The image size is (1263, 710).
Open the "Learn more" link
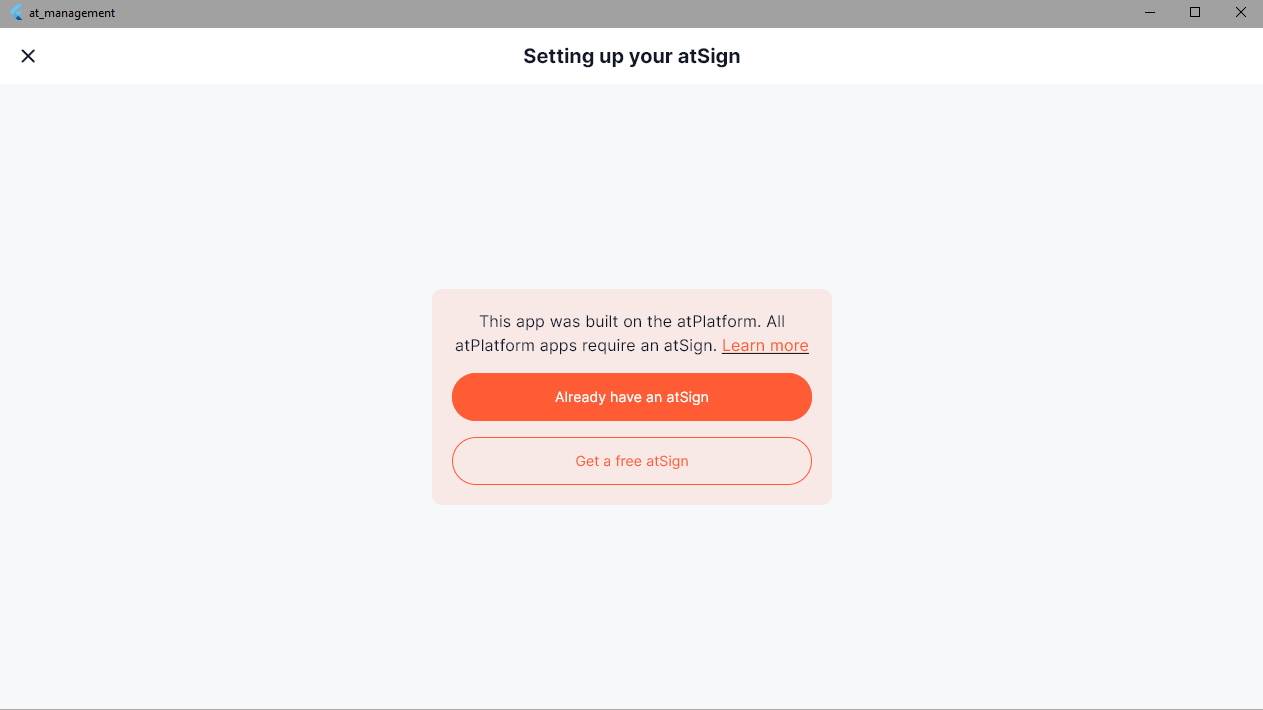click(x=765, y=346)
